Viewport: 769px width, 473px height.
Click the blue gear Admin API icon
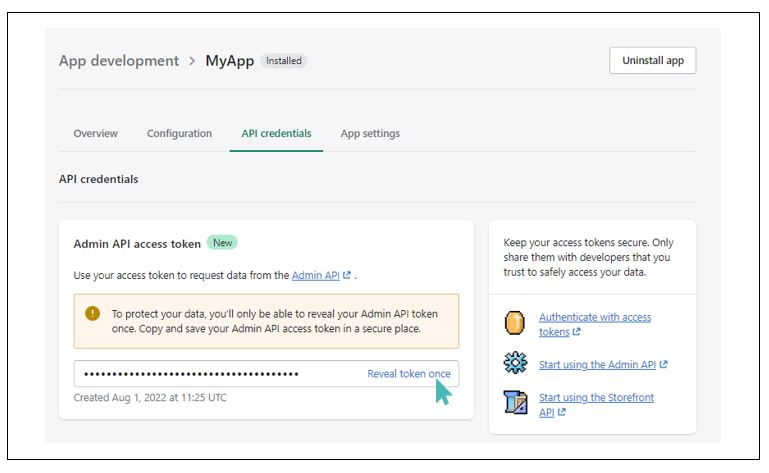pyautogui.click(x=515, y=363)
